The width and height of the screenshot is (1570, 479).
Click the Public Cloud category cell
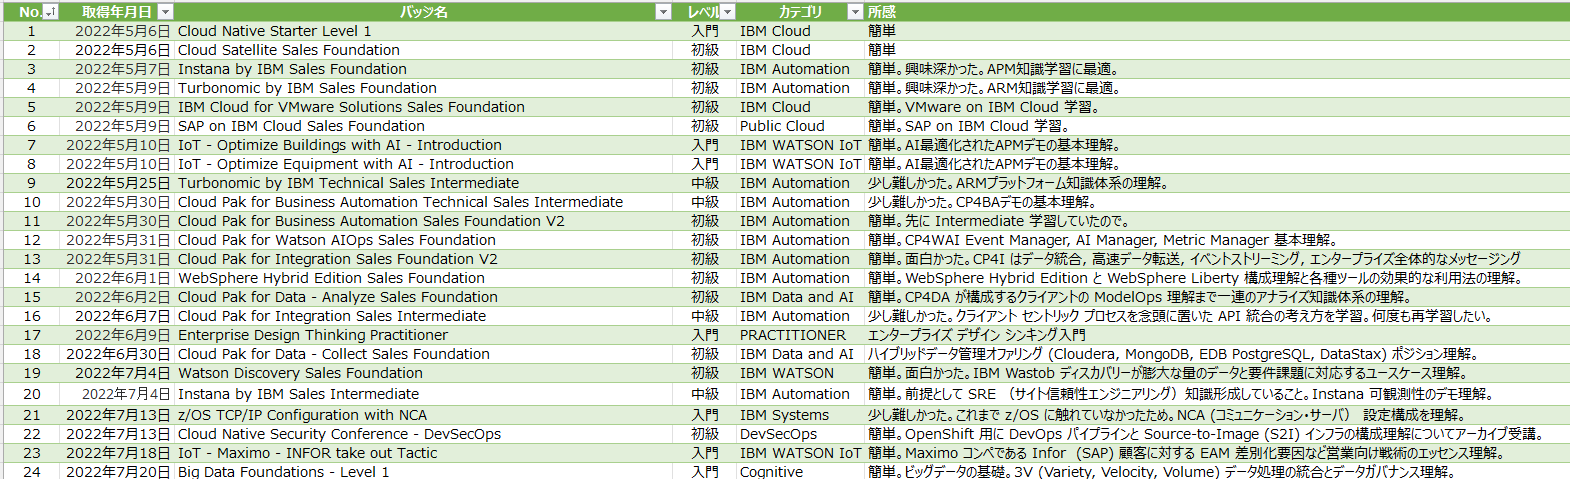(x=782, y=126)
